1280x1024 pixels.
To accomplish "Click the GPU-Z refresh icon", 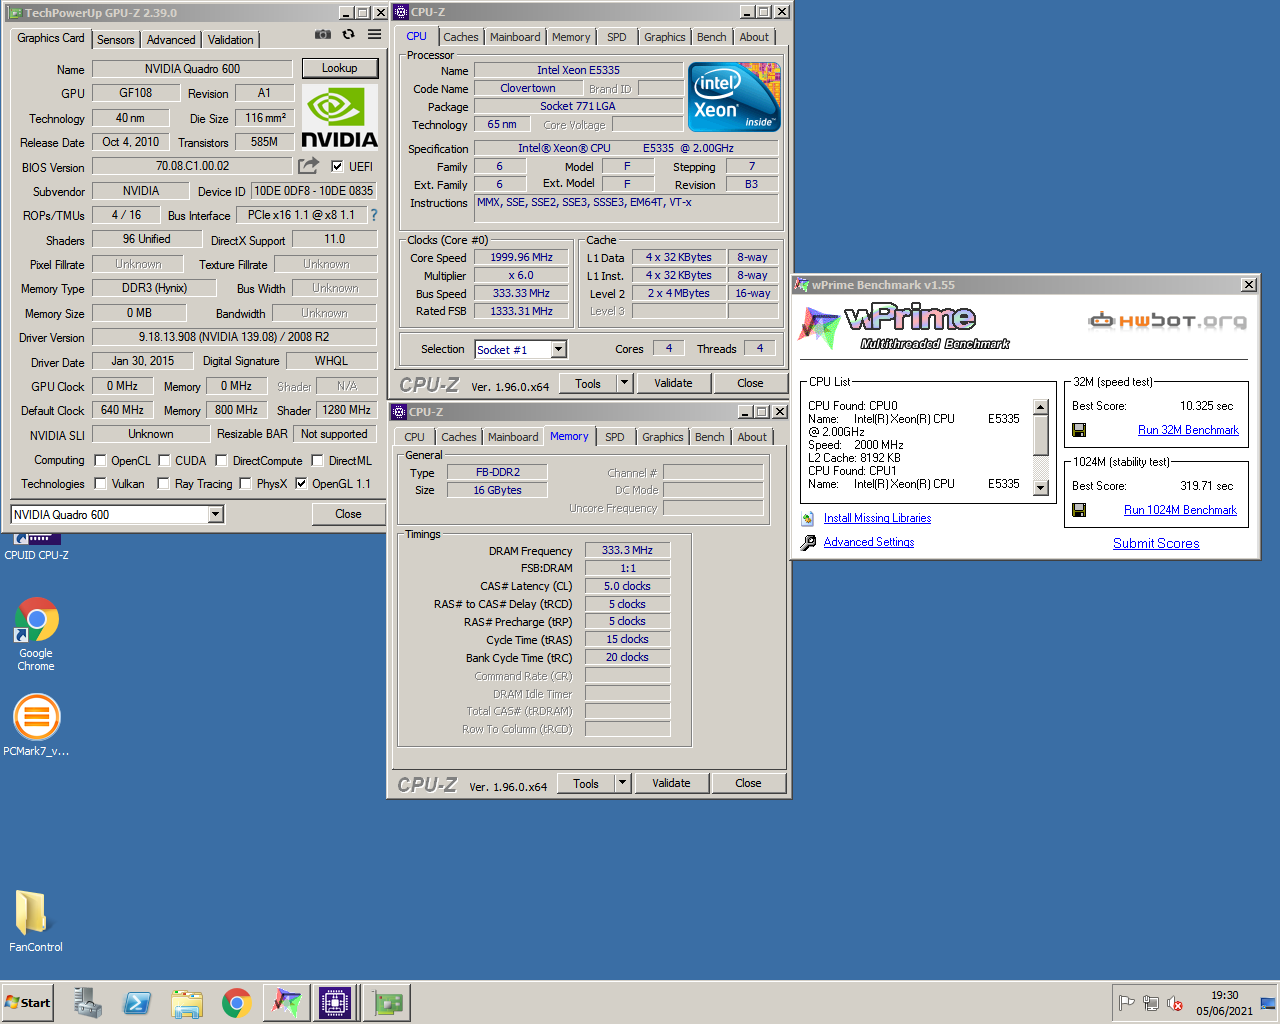I will tap(348, 34).
